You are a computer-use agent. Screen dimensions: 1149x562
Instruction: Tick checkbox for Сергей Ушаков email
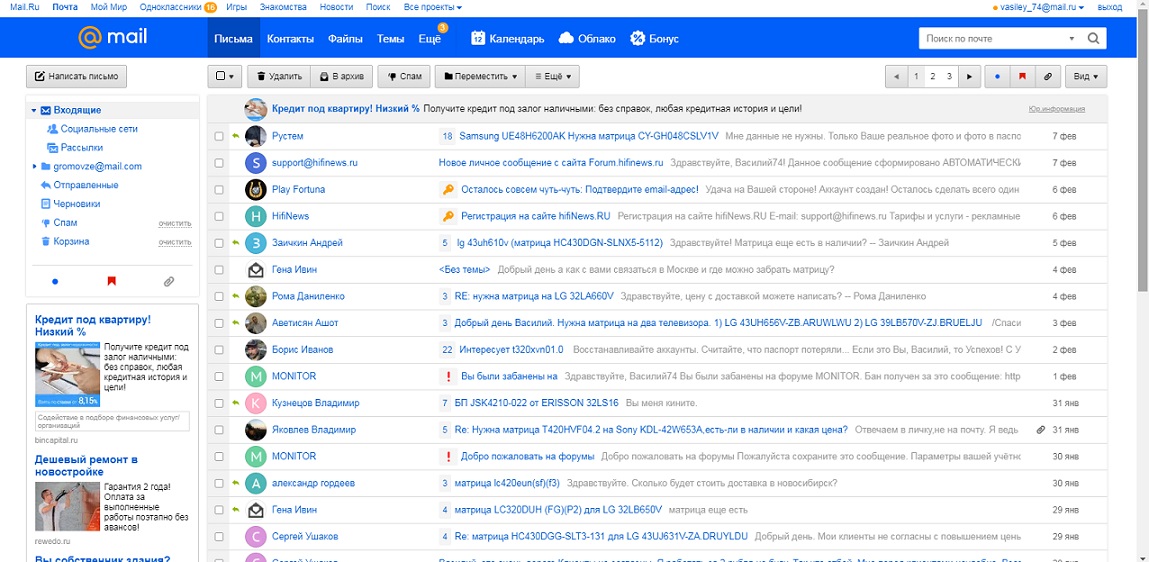[219, 536]
